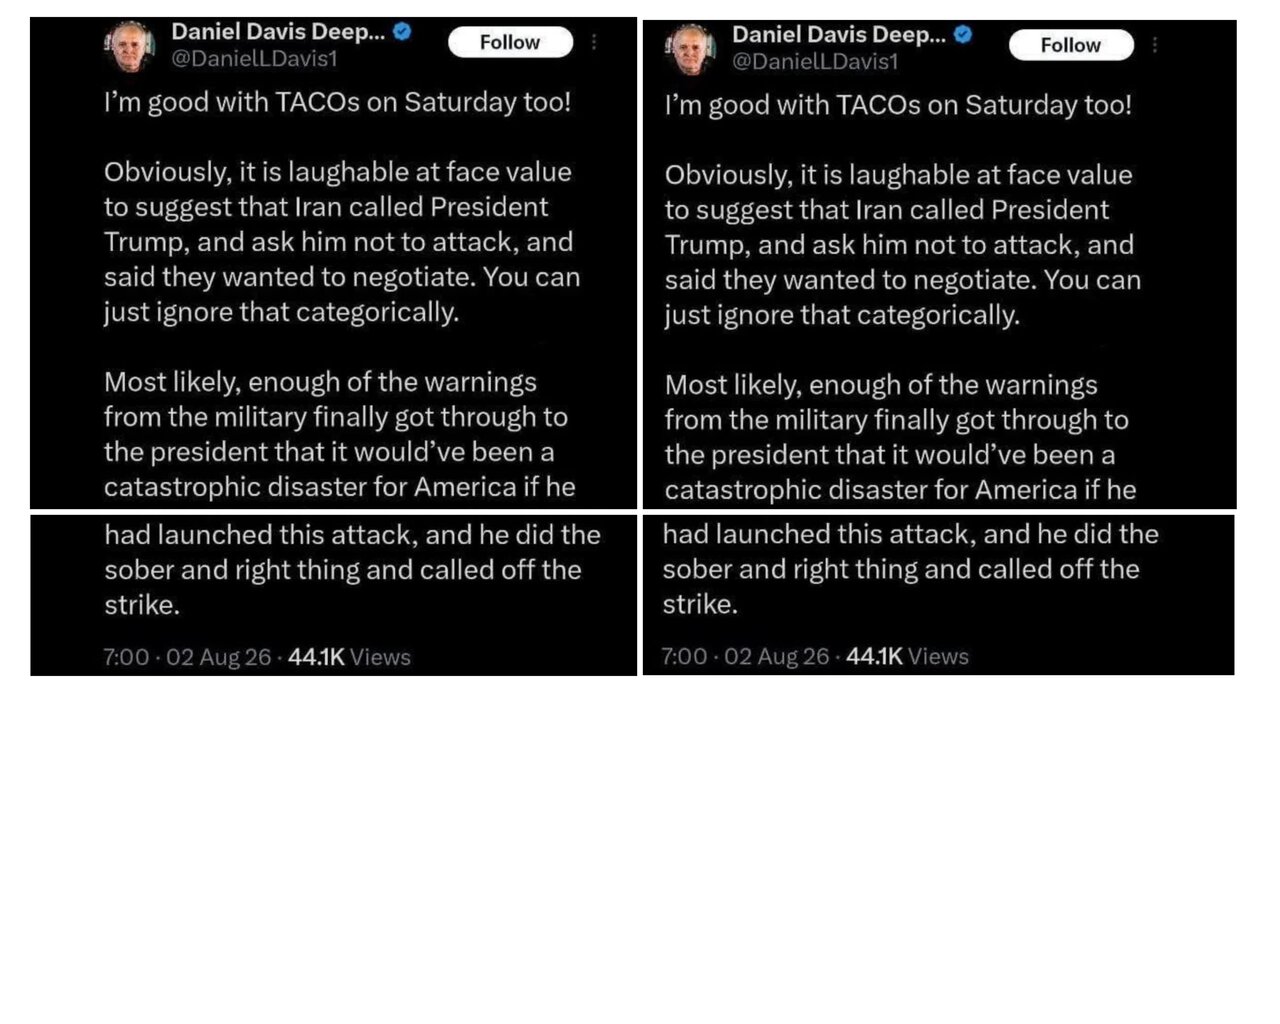
Task: Select the @DanielLDavis1 handle in right tweet
Action: (815, 62)
